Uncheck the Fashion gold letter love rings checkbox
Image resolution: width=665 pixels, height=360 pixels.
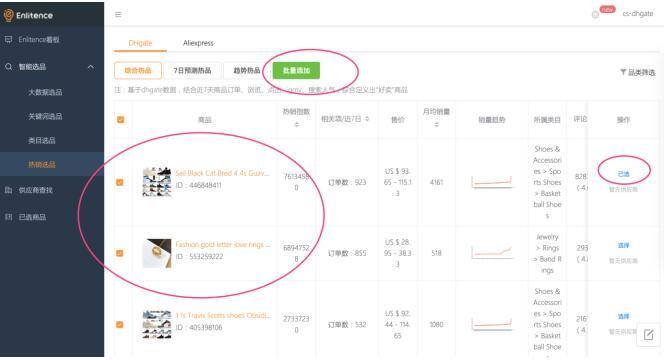click(x=120, y=253)
